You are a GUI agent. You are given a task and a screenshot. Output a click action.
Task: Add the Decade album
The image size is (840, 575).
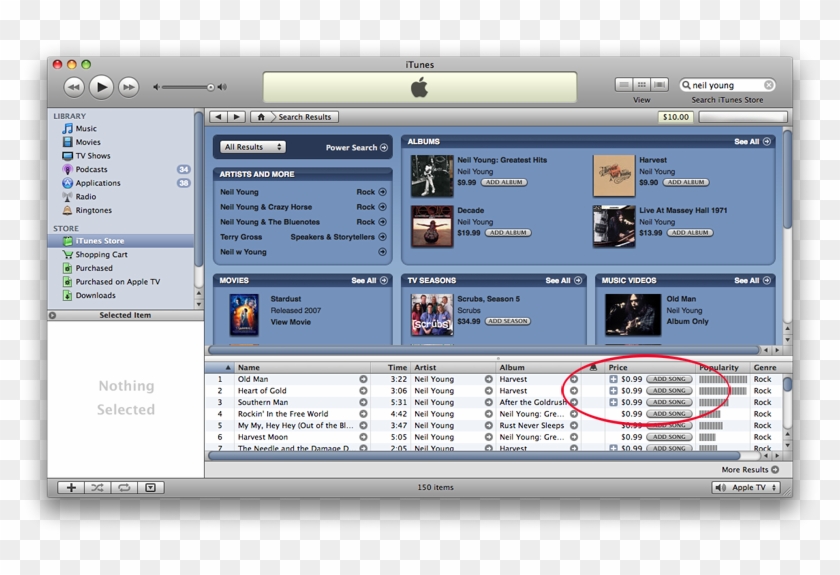pyautogui.click(x=508, y=233)
